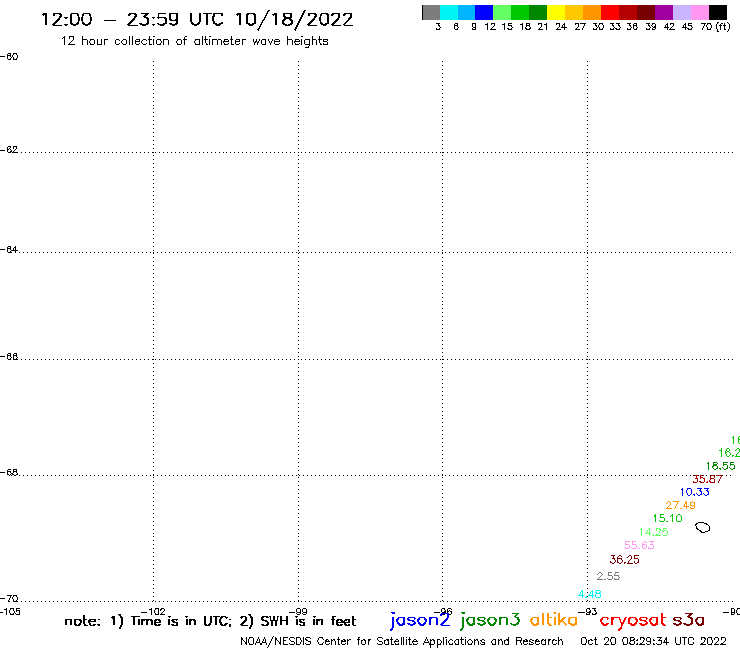Click the orange wave height value 27.49
The image size is (740, 650).
(681, 505)
